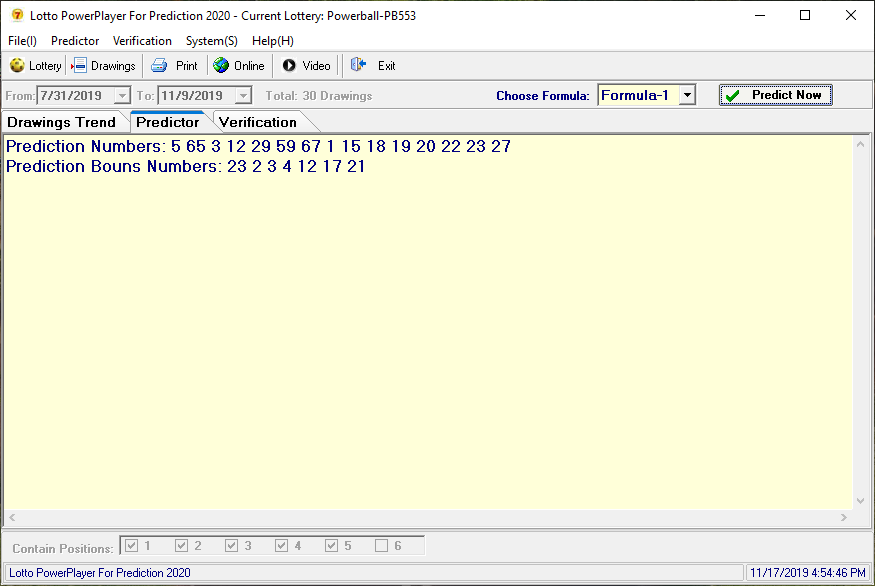
Task: Click the Predict Now button
Action: [776, 95]
